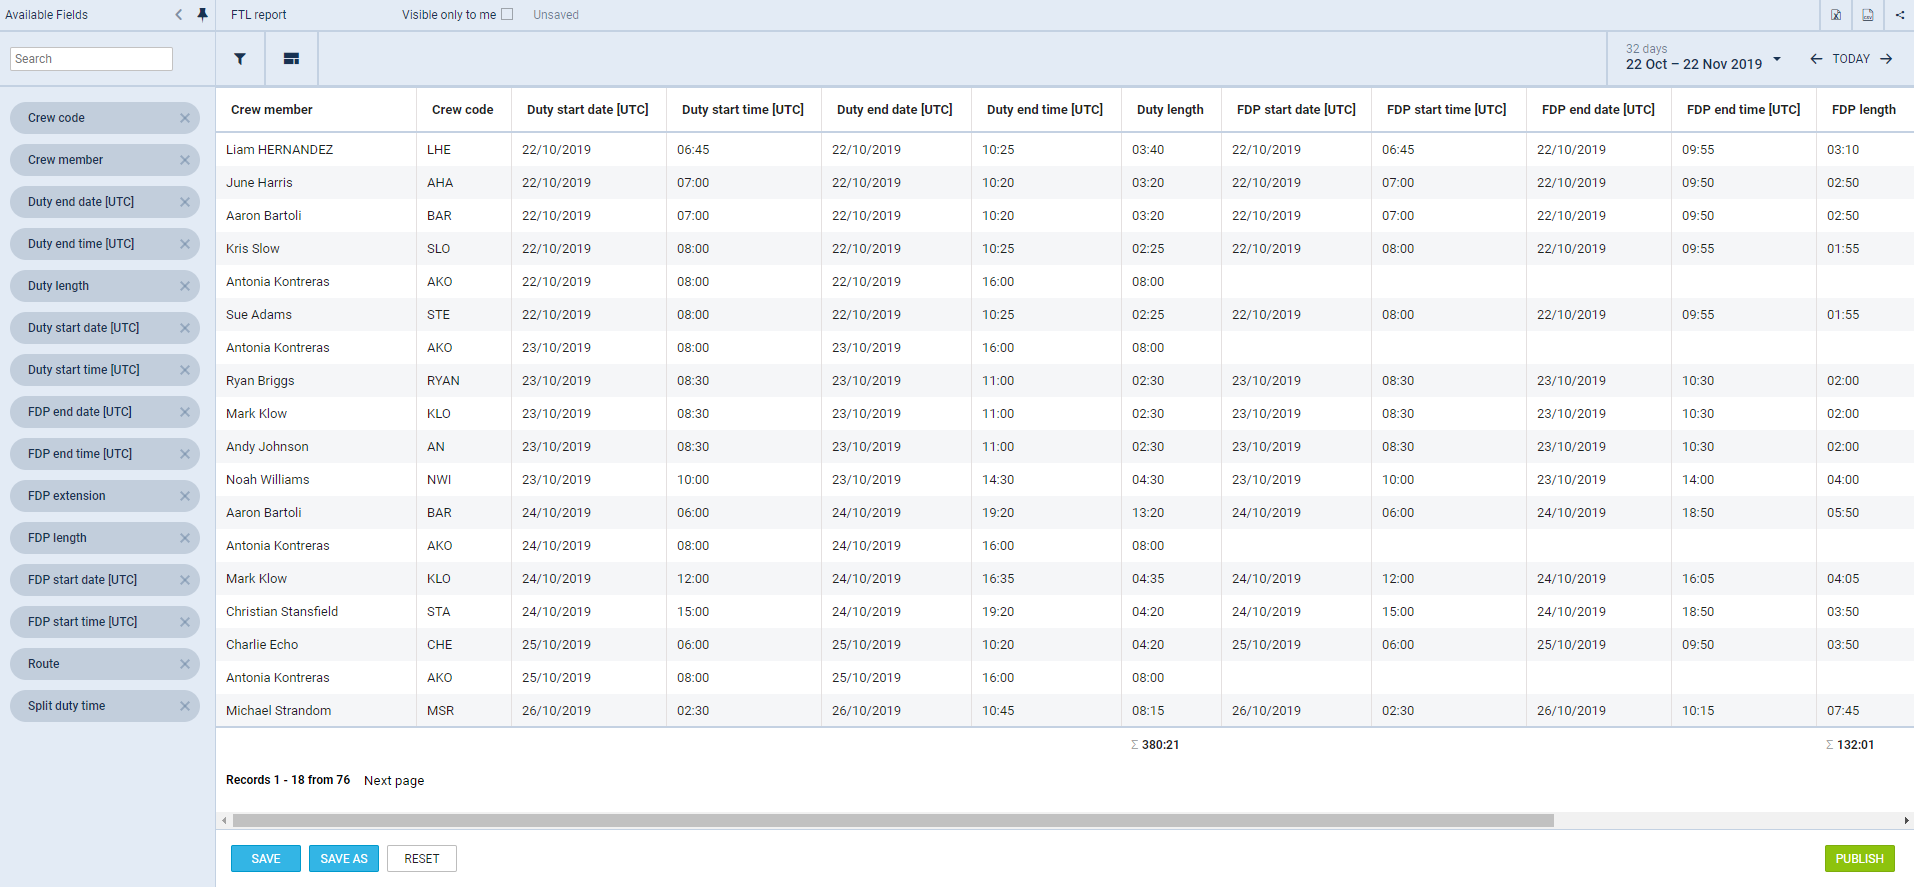Image resolution: width=1914 pixels, height=888 pixels.
Task: Collapse the Available Fields panel
Action: coord(179,15)
